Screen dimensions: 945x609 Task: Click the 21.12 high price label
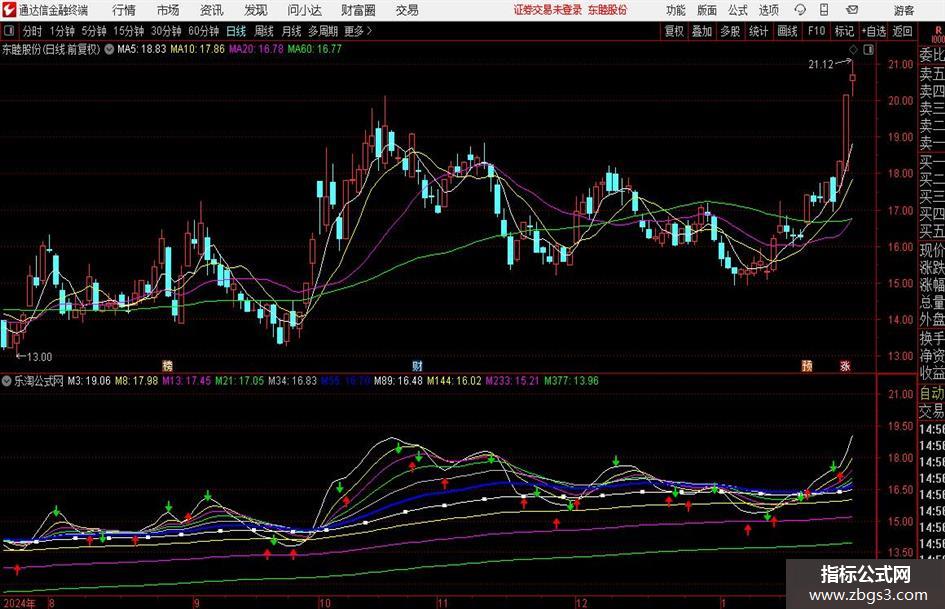coord(821,65)
